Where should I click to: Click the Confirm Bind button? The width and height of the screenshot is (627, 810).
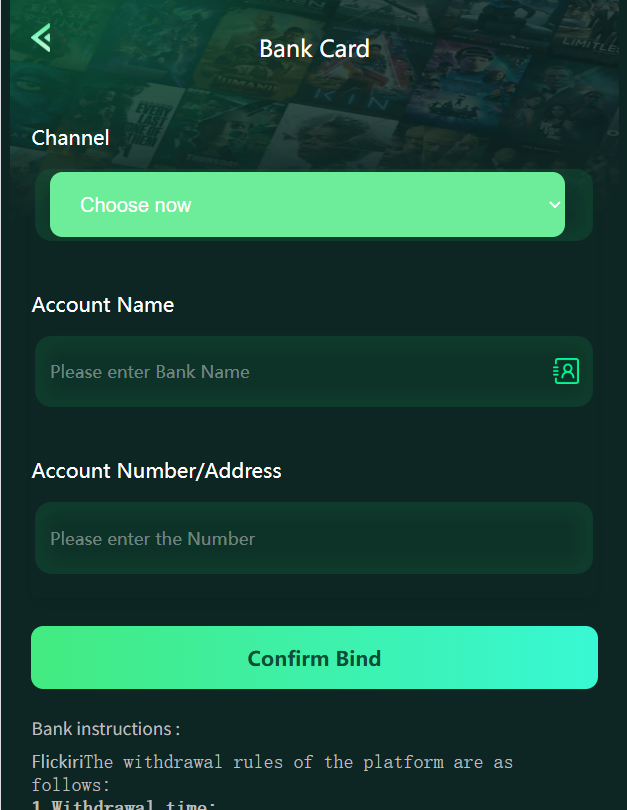314,658
